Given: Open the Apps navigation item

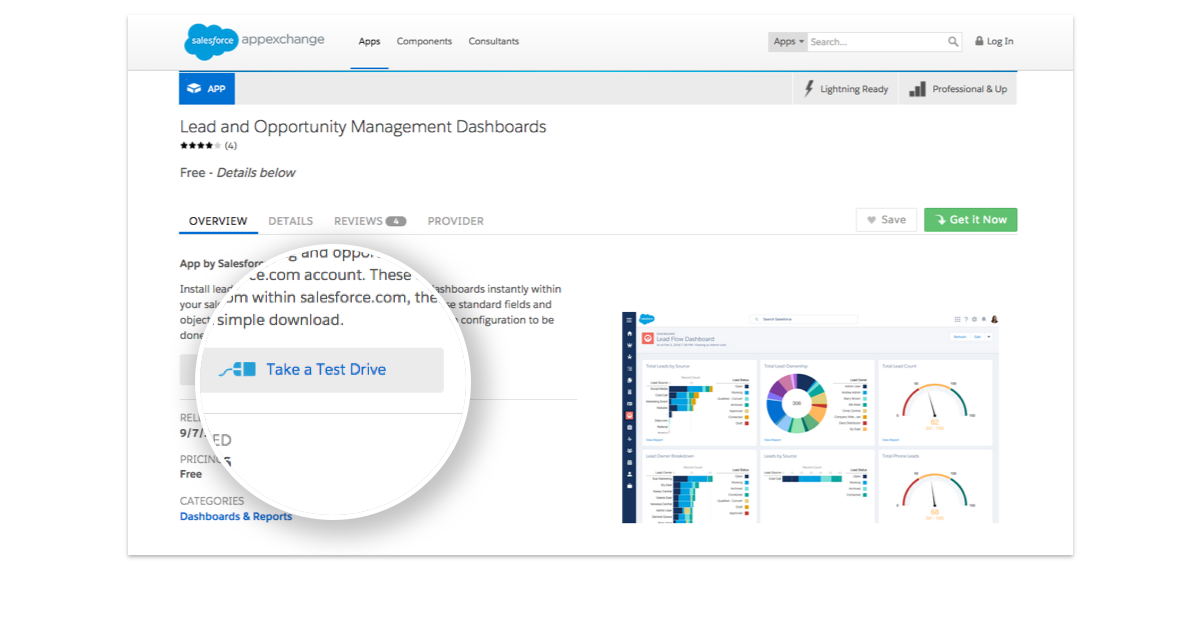Looking at the screenshot, I should click(370, 42).
